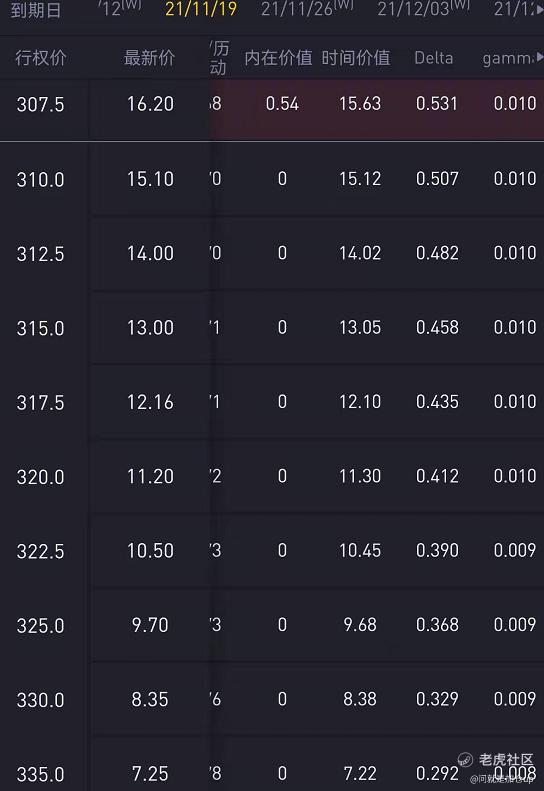
Task: Select the 21/11/19 expiry date tab
Action: (201, 9)
